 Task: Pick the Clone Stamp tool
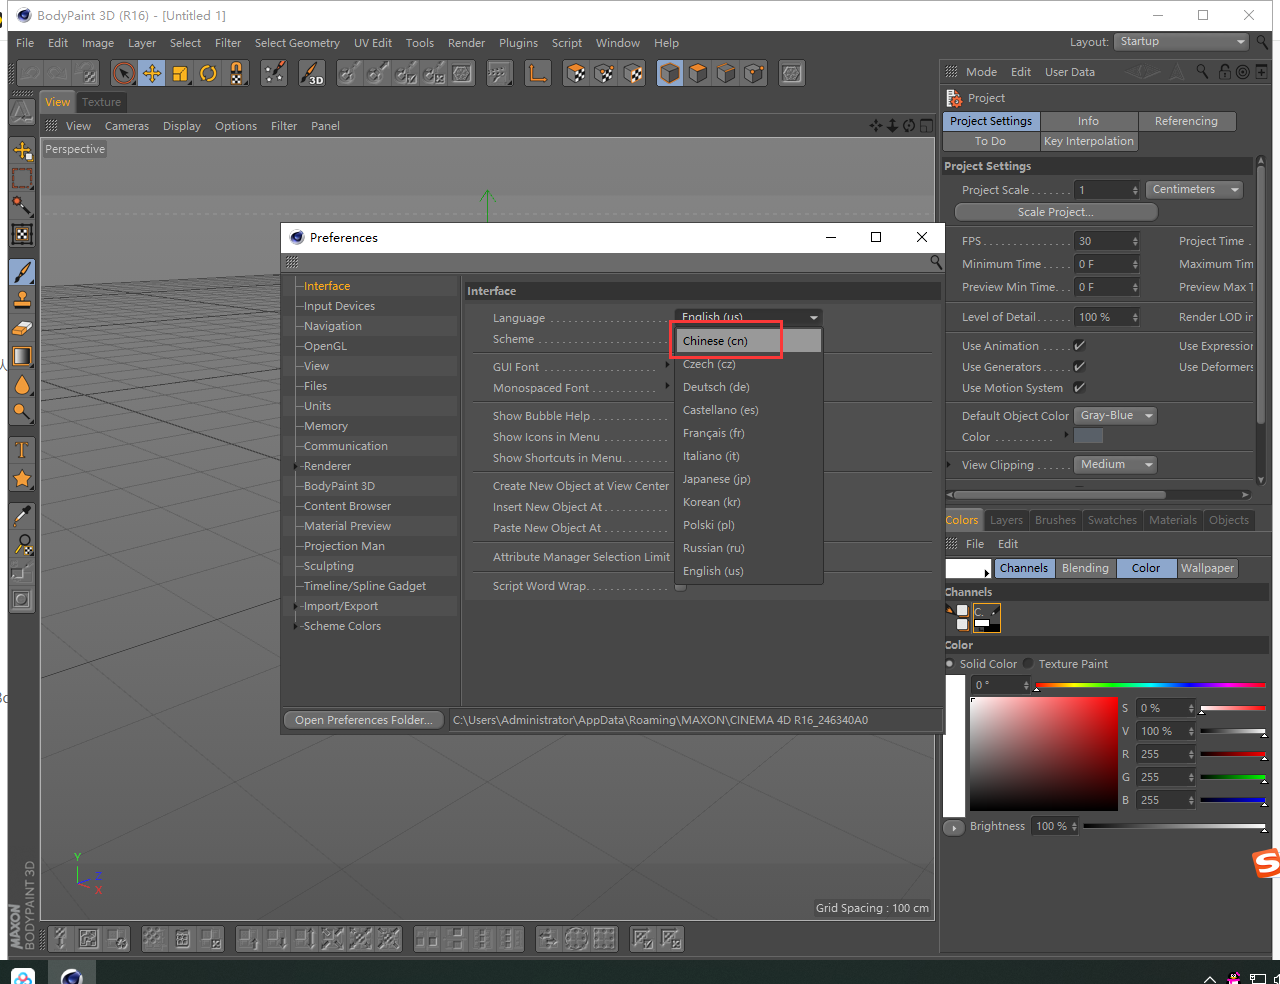(22, 300)
